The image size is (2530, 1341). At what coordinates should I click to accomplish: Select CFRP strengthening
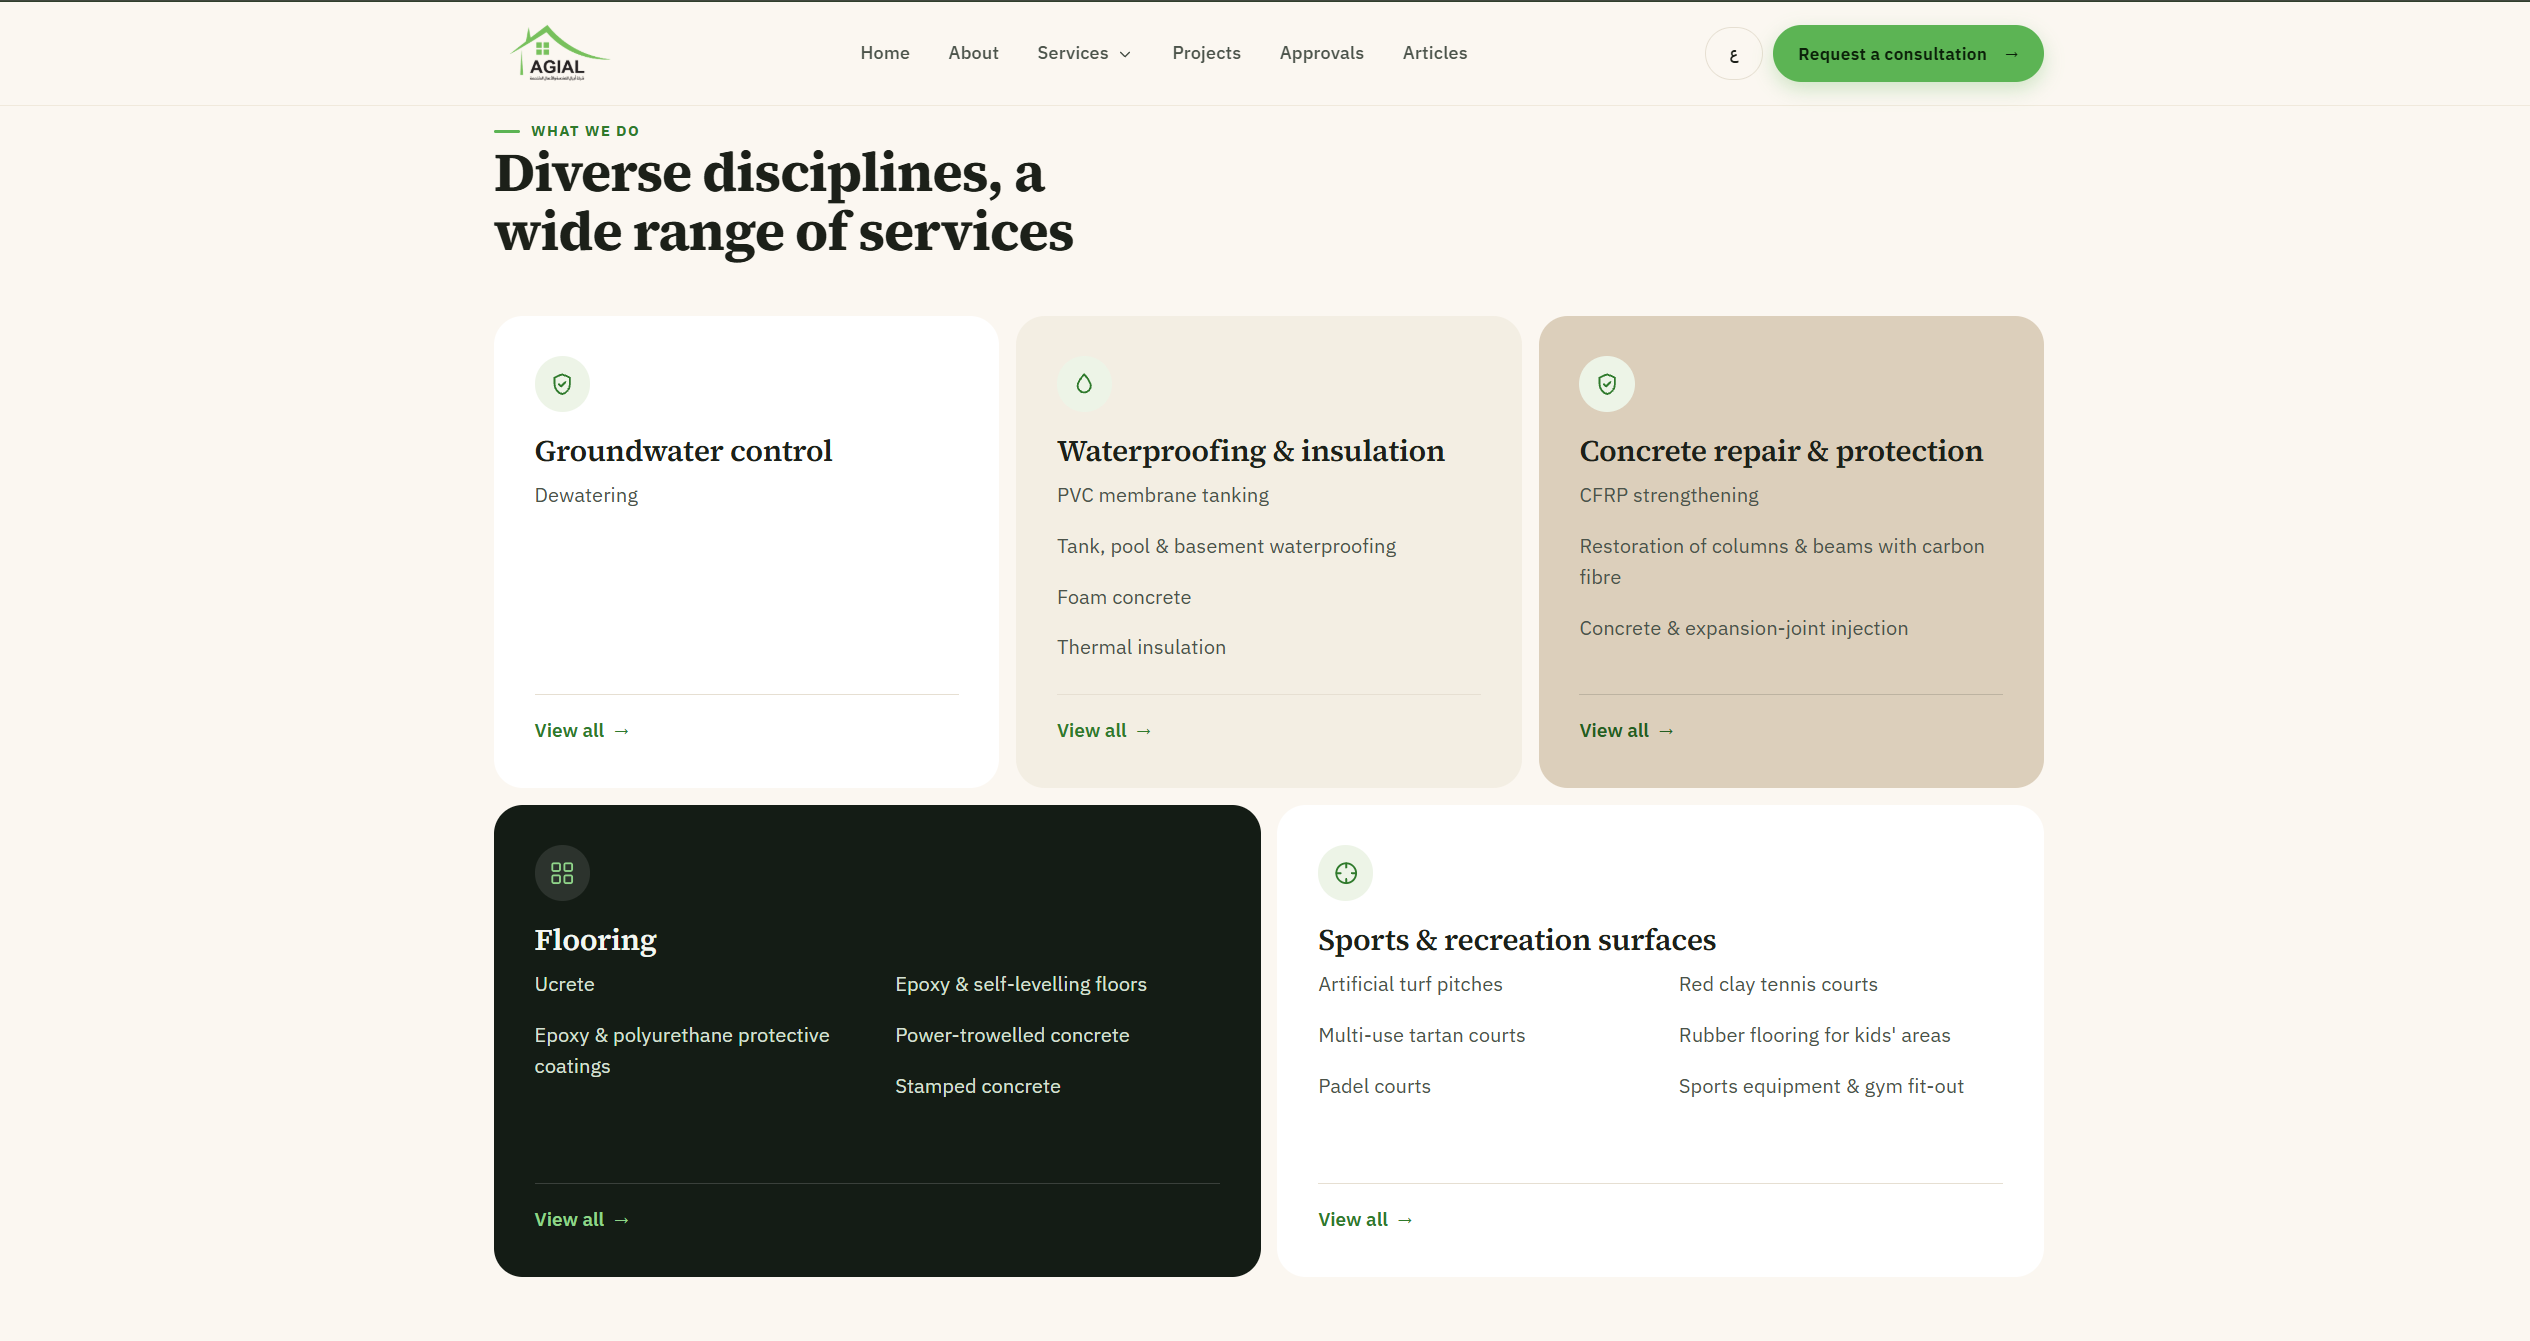tap(1668, 495)
